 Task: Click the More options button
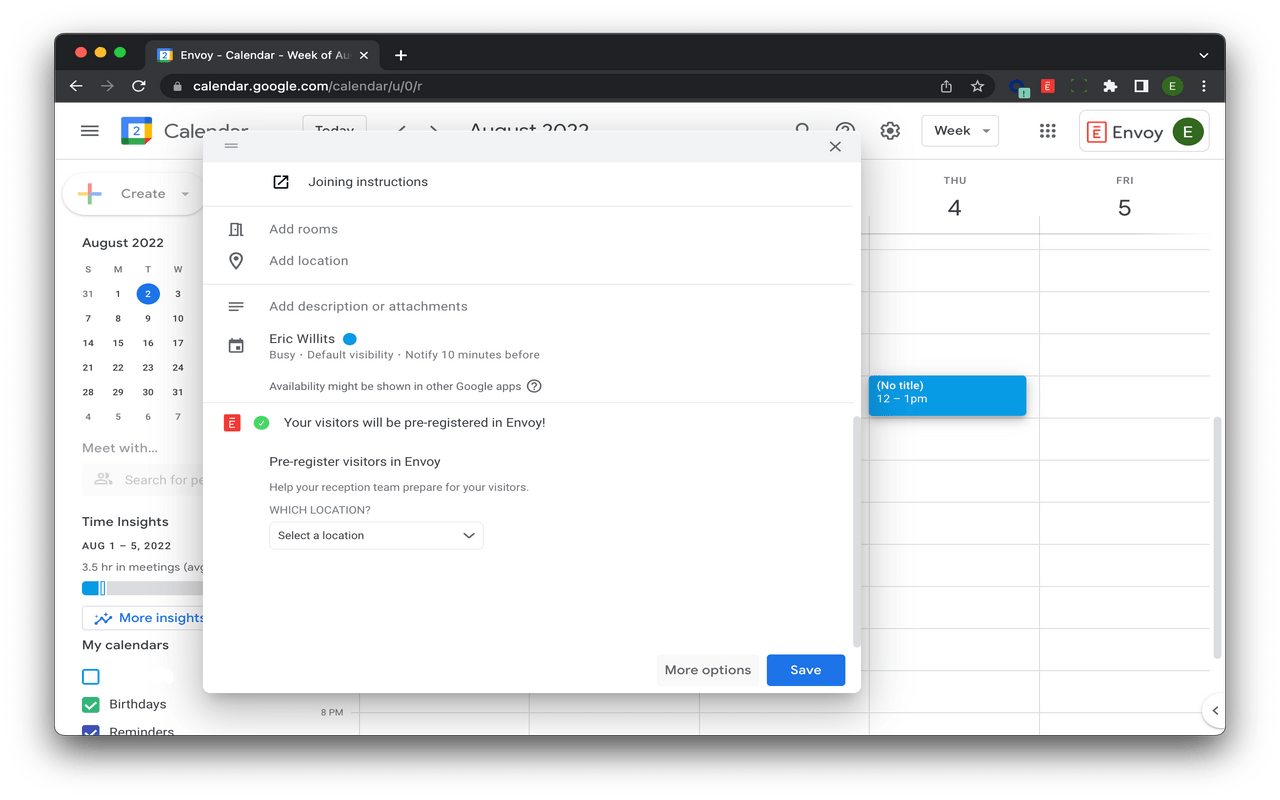[707, 670]
